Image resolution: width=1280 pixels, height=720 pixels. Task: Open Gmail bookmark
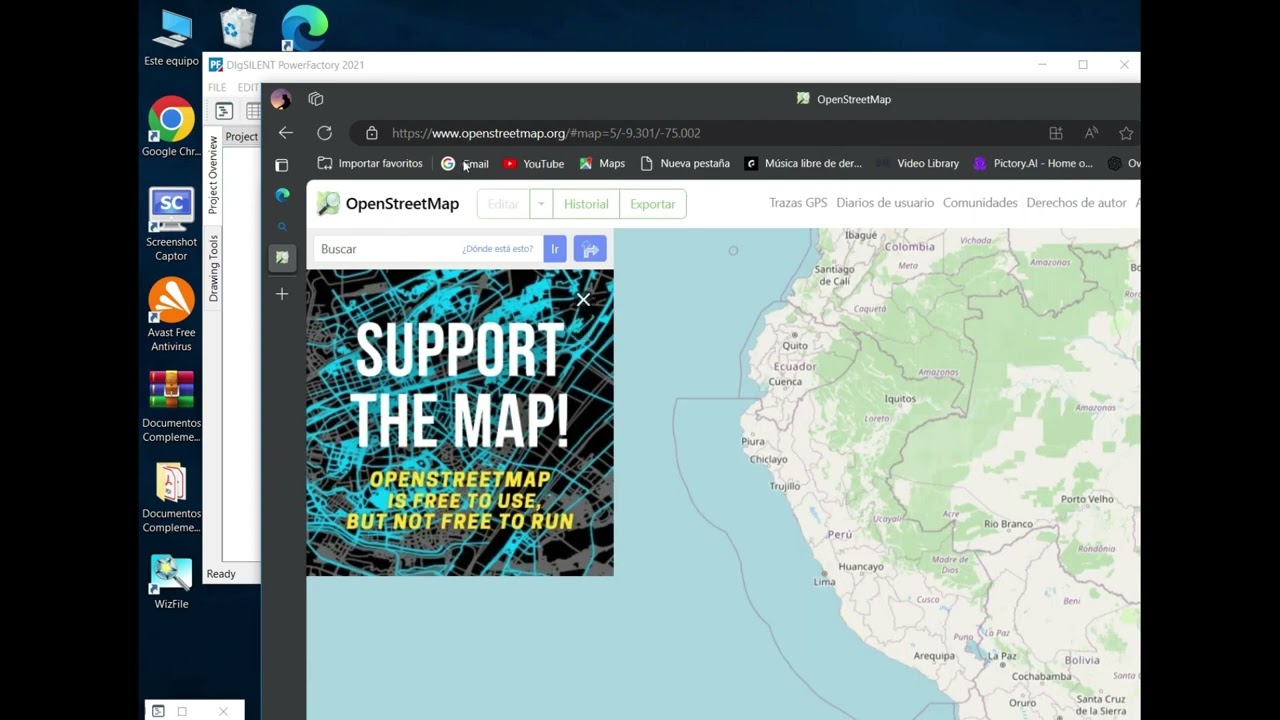(x=465, y=163)
